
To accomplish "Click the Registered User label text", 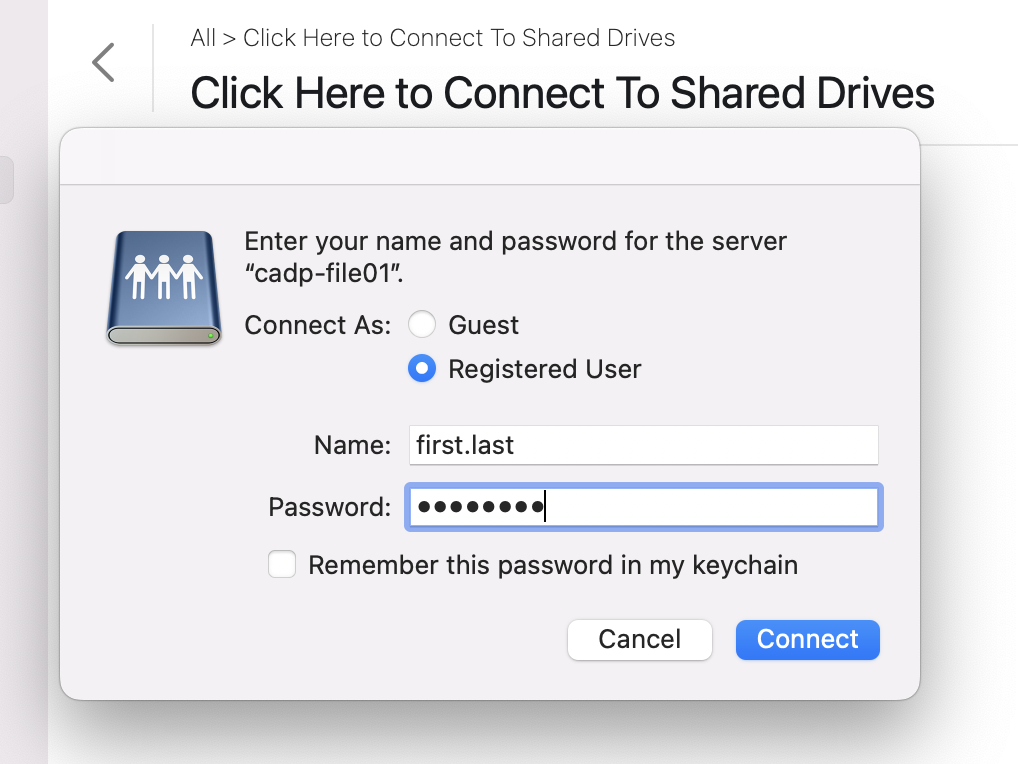I will click(545, 369).
